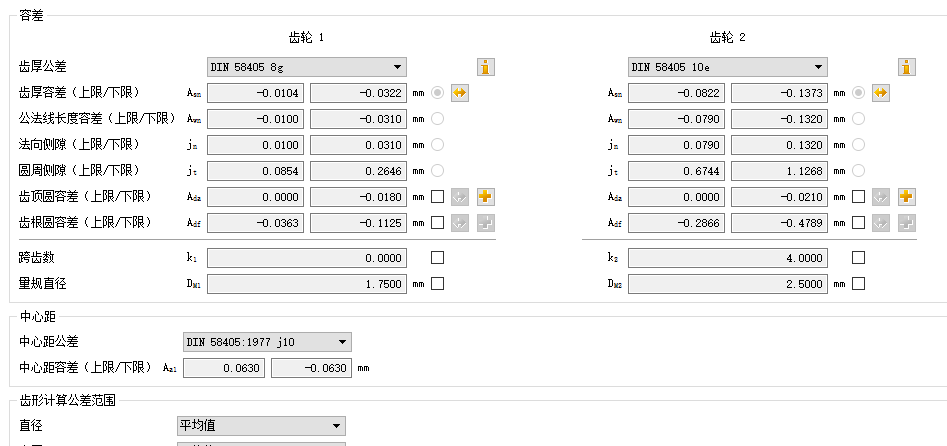Click 中心距容差 upper limit field 0.0630

point(224,368)
